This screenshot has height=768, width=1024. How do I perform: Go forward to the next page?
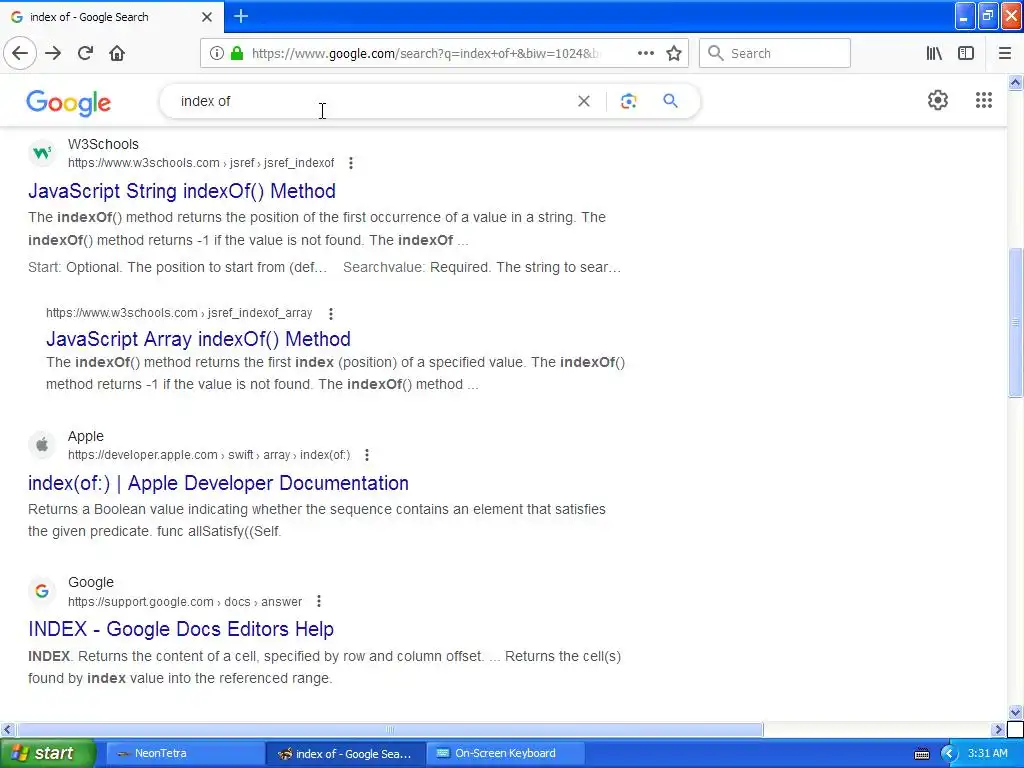point(53,53)
